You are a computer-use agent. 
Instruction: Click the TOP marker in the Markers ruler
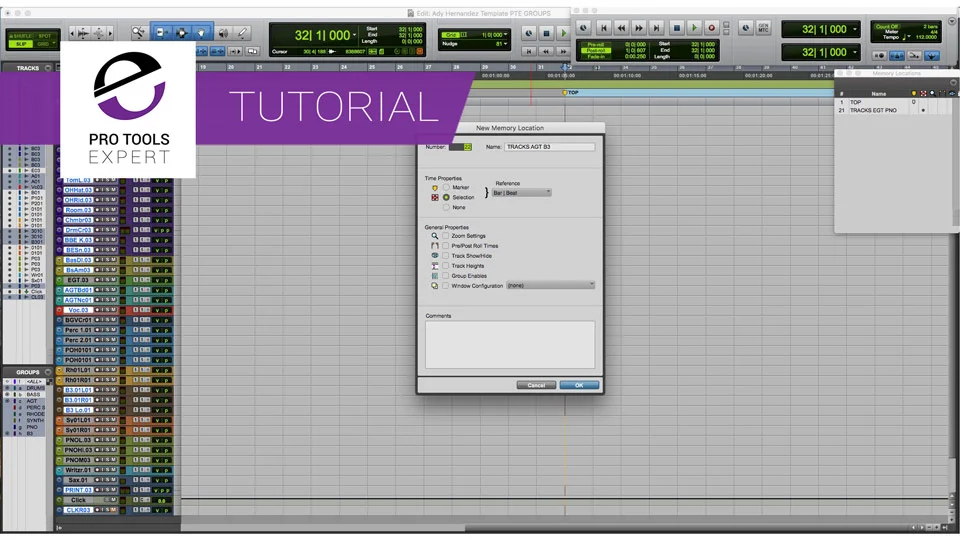571,92
